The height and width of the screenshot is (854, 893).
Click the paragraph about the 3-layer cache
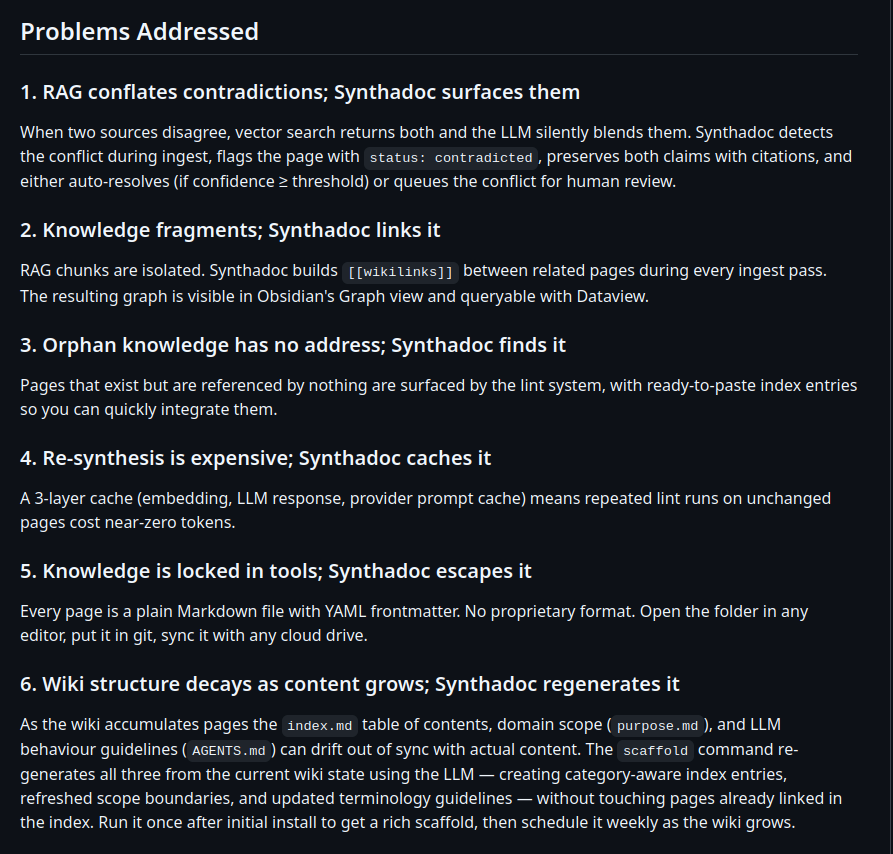[x=425, y=510]
